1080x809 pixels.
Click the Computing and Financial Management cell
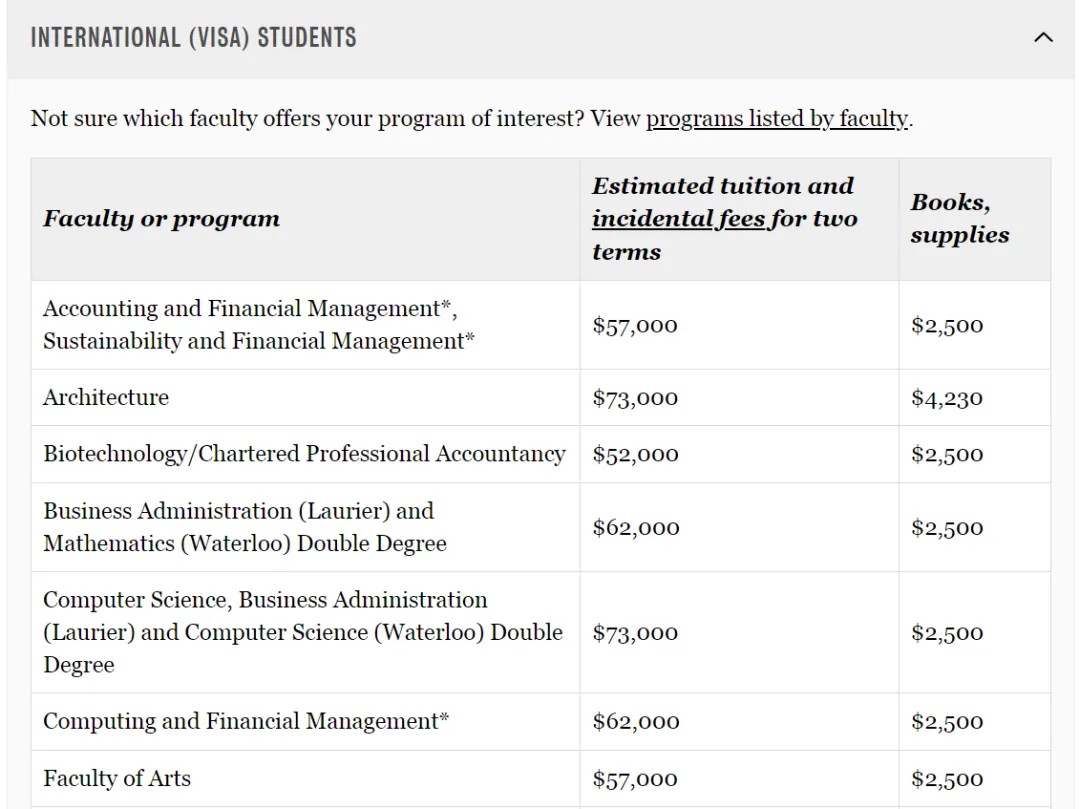(x=305, y=722)
